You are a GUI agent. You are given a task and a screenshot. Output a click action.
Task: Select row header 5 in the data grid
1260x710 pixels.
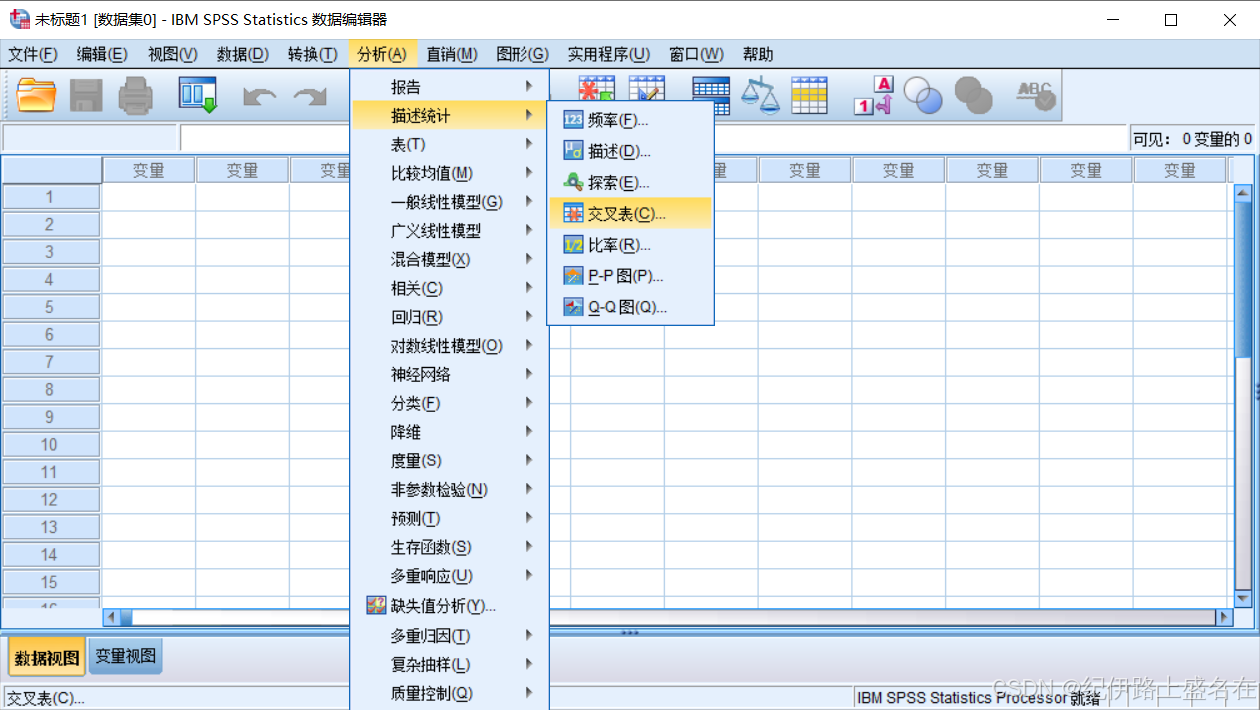coord(50,307)
